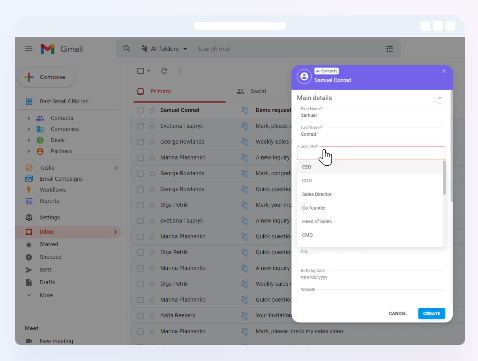This screenshot has width=478, height=361.
Task: Click the Contacts people icon in sidebar
Action: pos(40,118)
